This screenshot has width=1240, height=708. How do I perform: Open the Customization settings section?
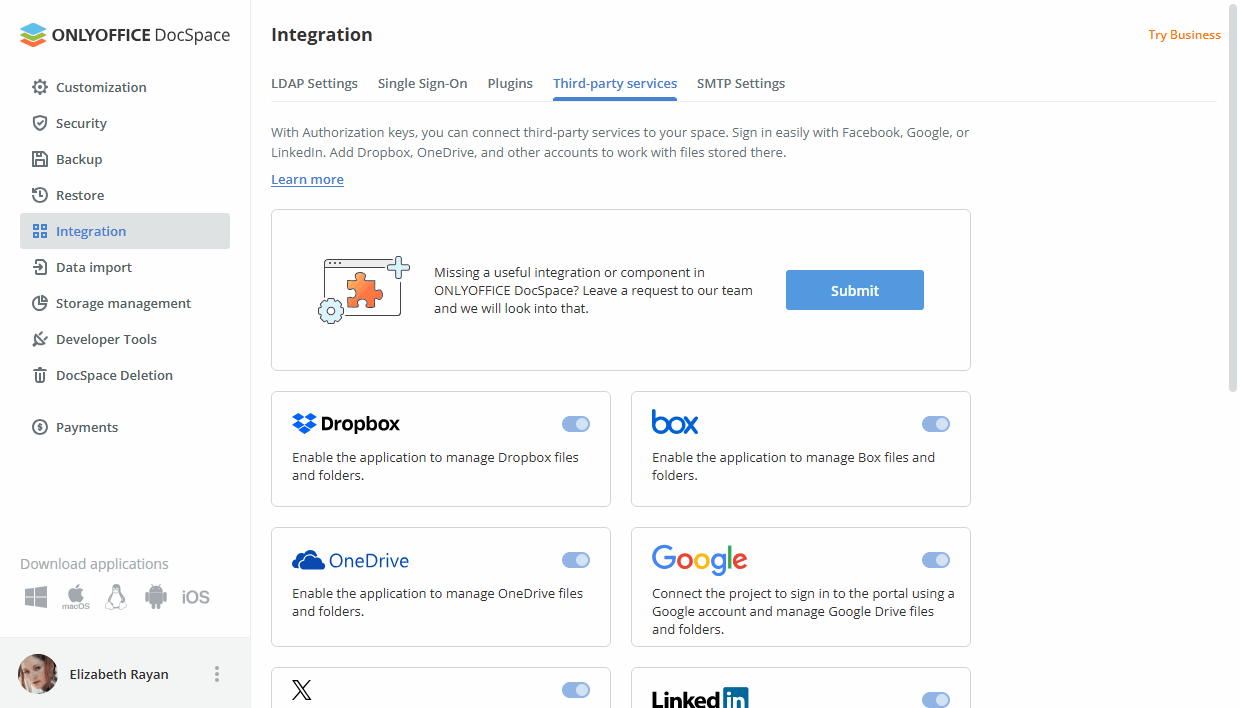coord(100,87)
